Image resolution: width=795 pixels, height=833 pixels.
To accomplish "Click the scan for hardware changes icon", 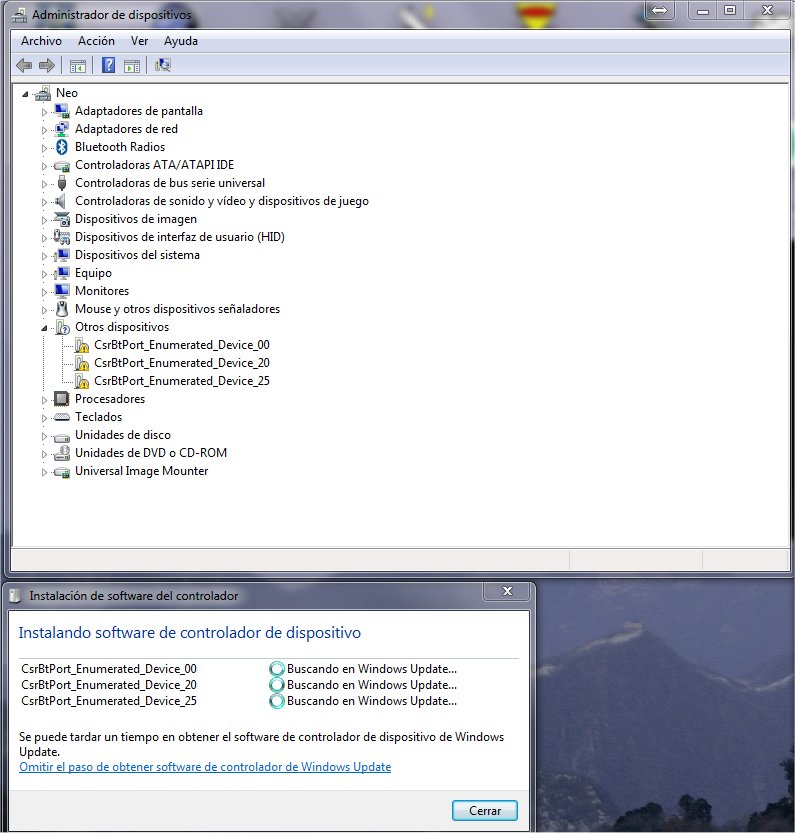I will (163, 66).
